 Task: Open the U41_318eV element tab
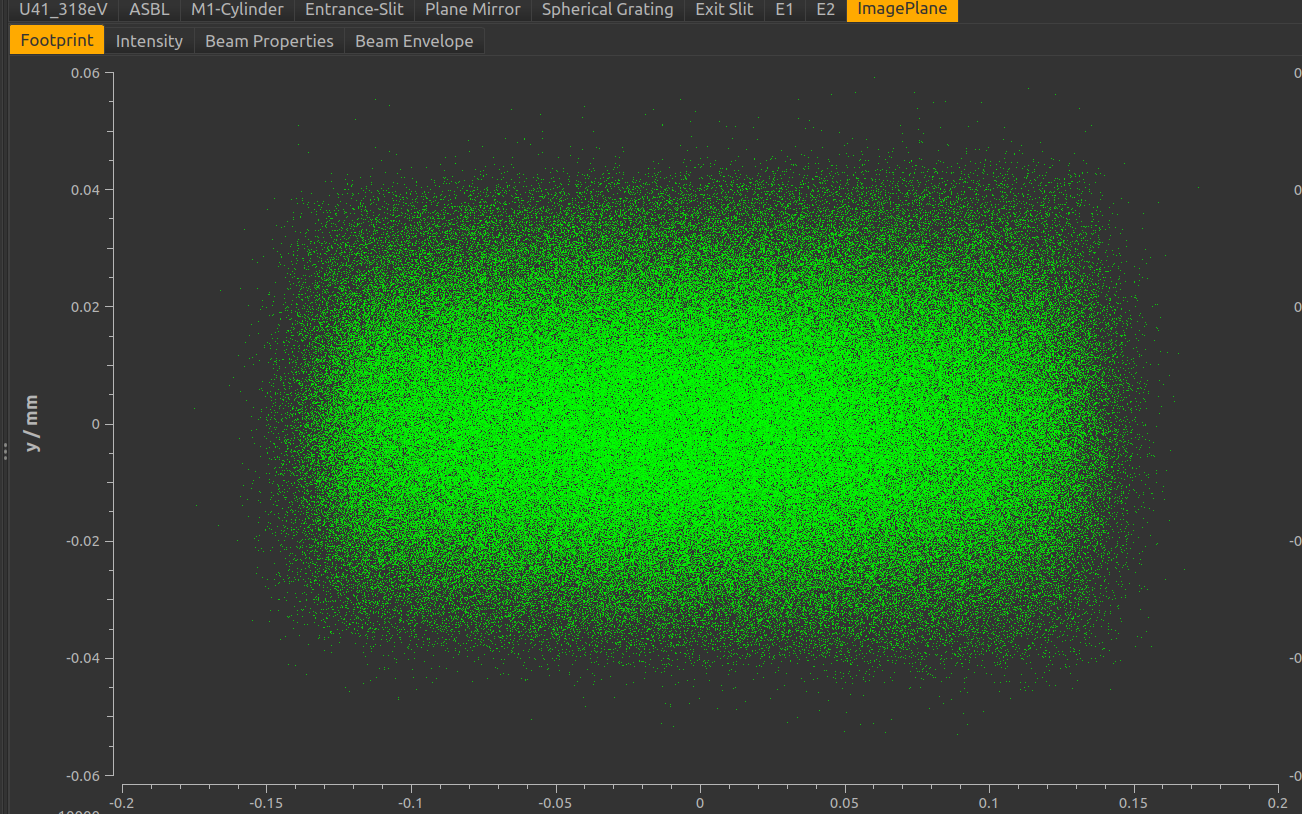(63, 10)
